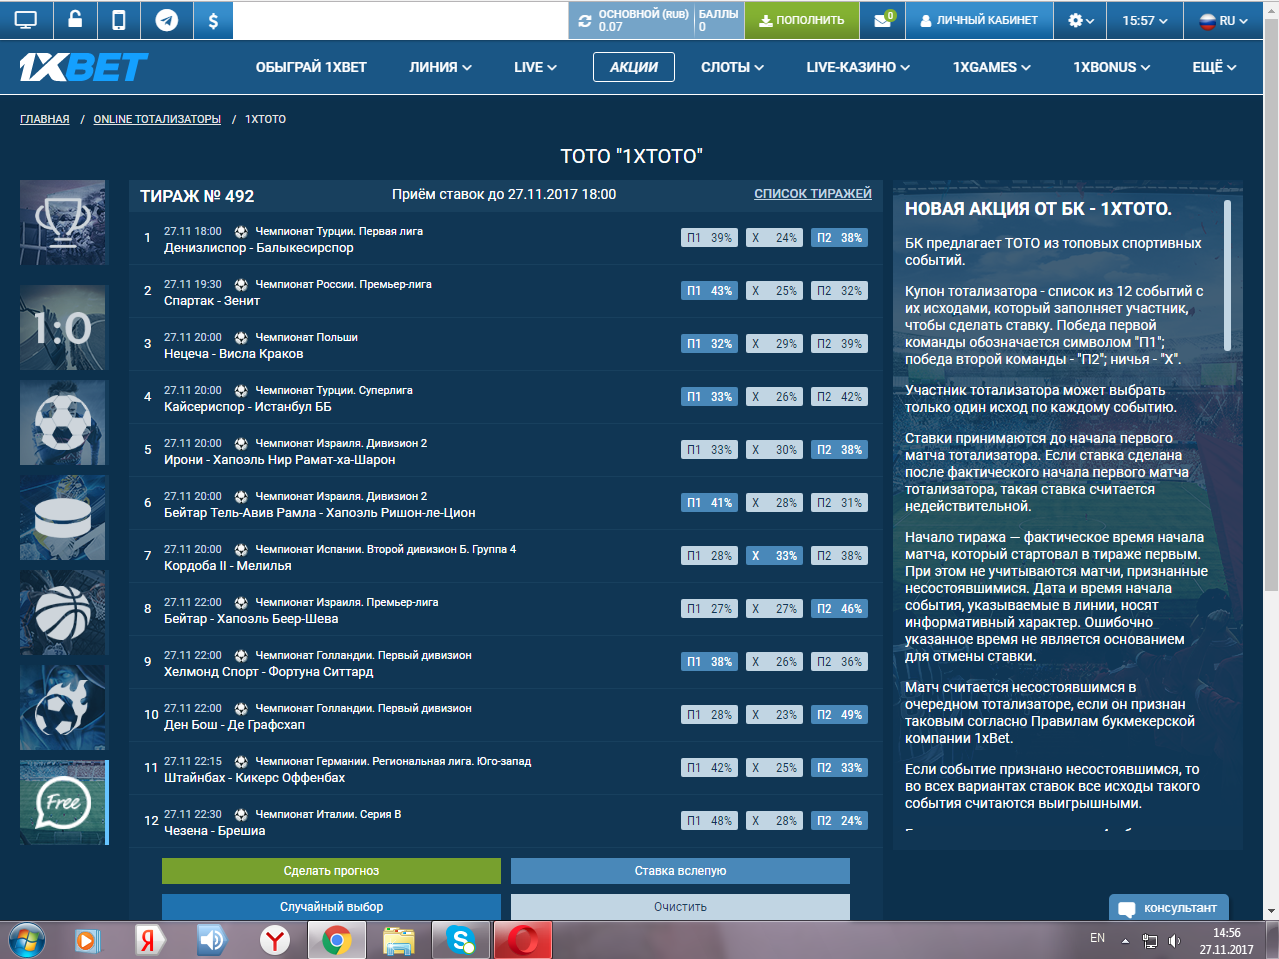Click Сделать прогноз button
Screen dimensions: 1279x959
click(x=331, y=871)
